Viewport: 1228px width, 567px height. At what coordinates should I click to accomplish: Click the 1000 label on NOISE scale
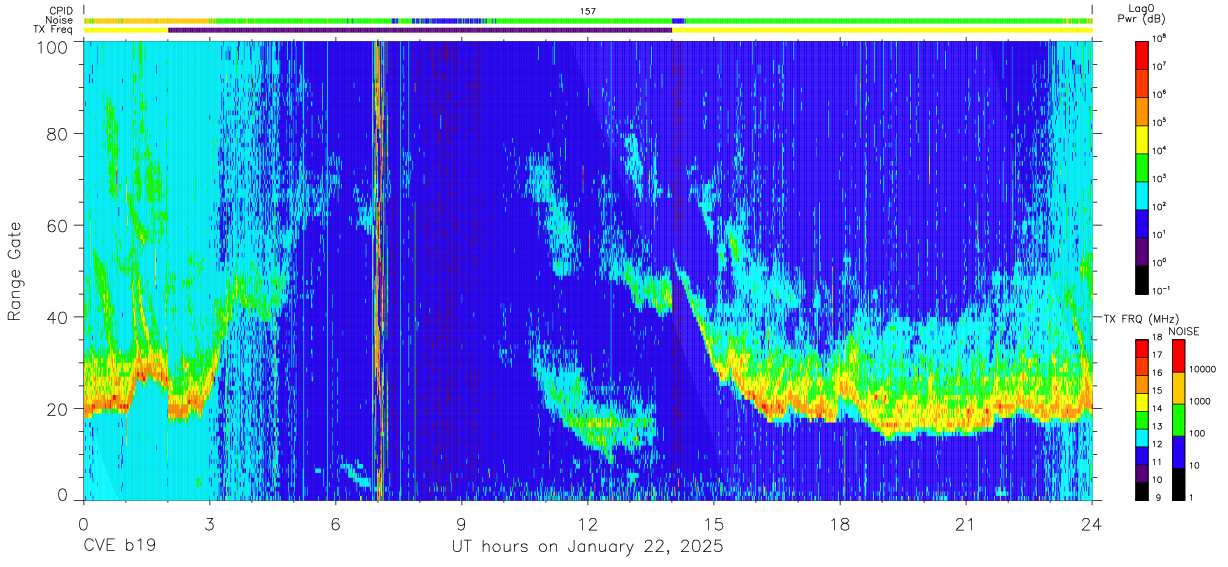[x=1200, y=401]
